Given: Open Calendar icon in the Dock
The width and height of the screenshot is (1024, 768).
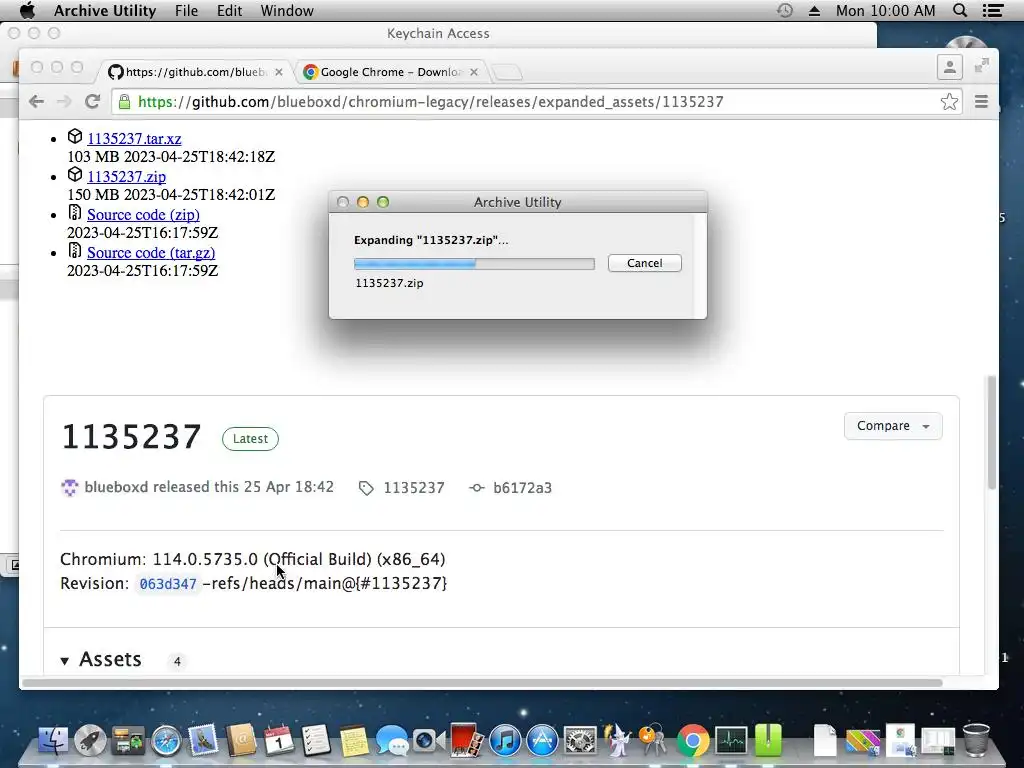Looking at the screenshot, I should pos(279,741).
